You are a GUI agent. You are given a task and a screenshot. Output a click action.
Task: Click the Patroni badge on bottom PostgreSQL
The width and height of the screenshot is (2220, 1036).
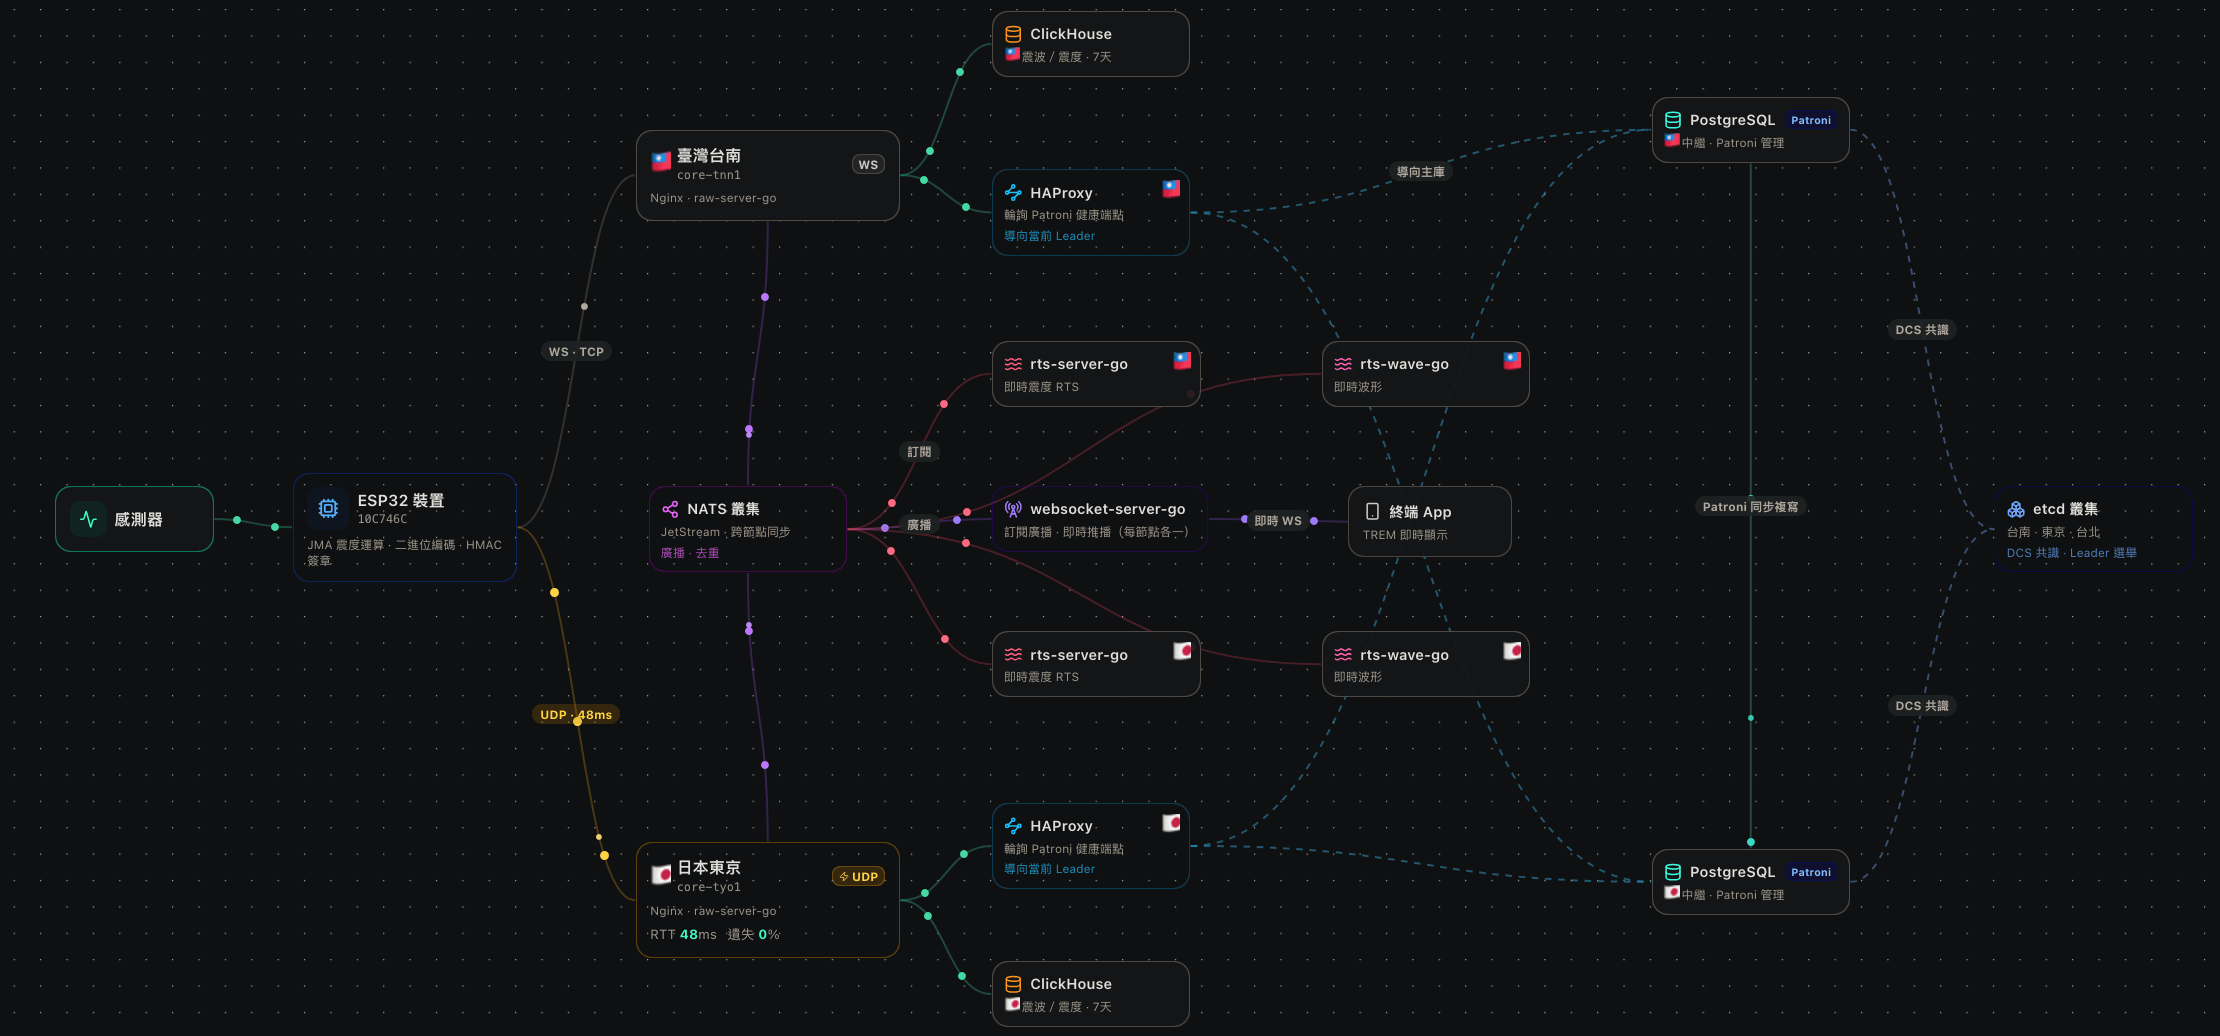tap(1811, 872)
